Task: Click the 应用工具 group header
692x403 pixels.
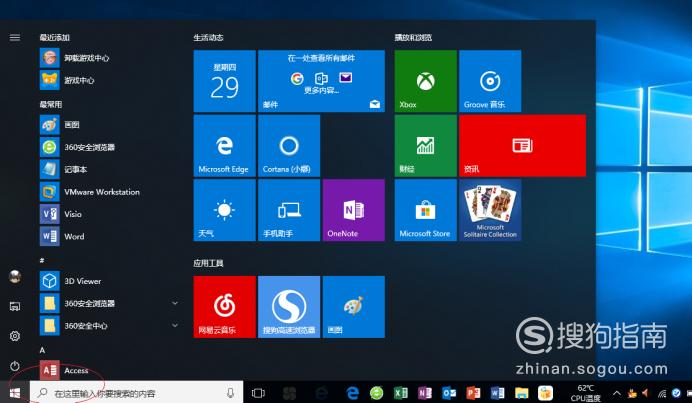Action: tap(208, 264)
